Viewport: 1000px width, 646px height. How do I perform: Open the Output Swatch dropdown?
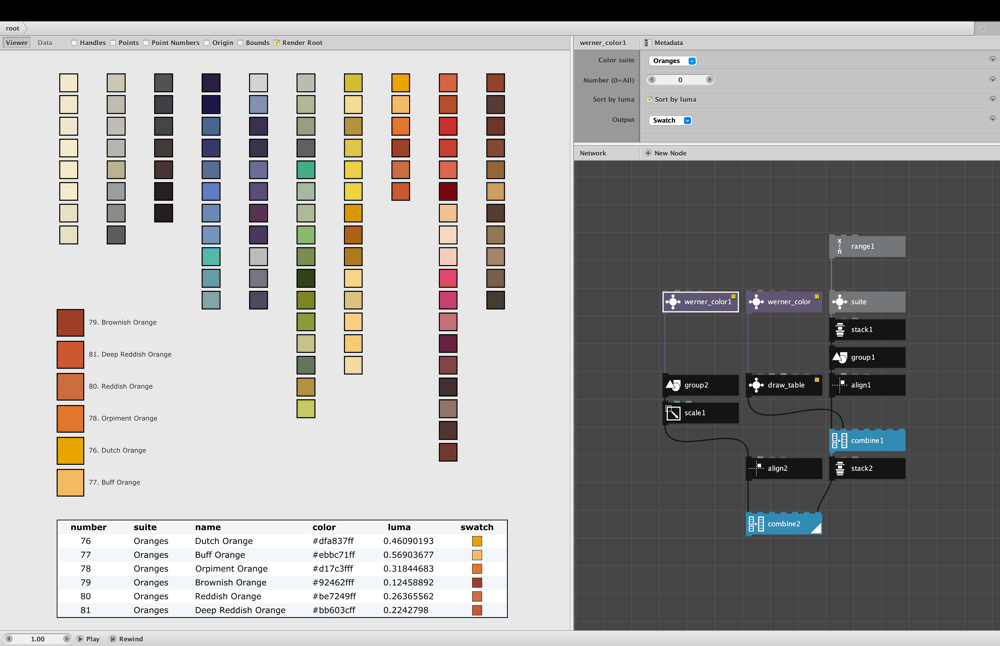(670, 120)
